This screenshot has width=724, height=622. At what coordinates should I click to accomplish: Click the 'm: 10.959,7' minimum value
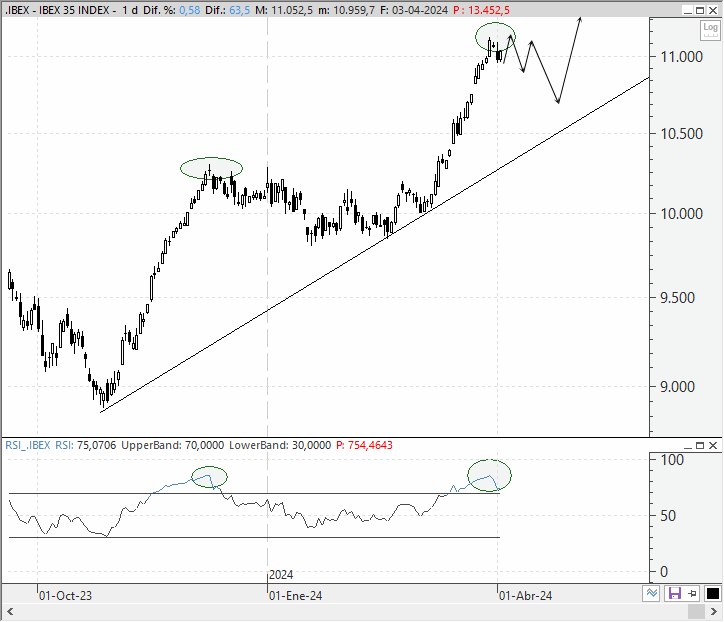point(346,10)
